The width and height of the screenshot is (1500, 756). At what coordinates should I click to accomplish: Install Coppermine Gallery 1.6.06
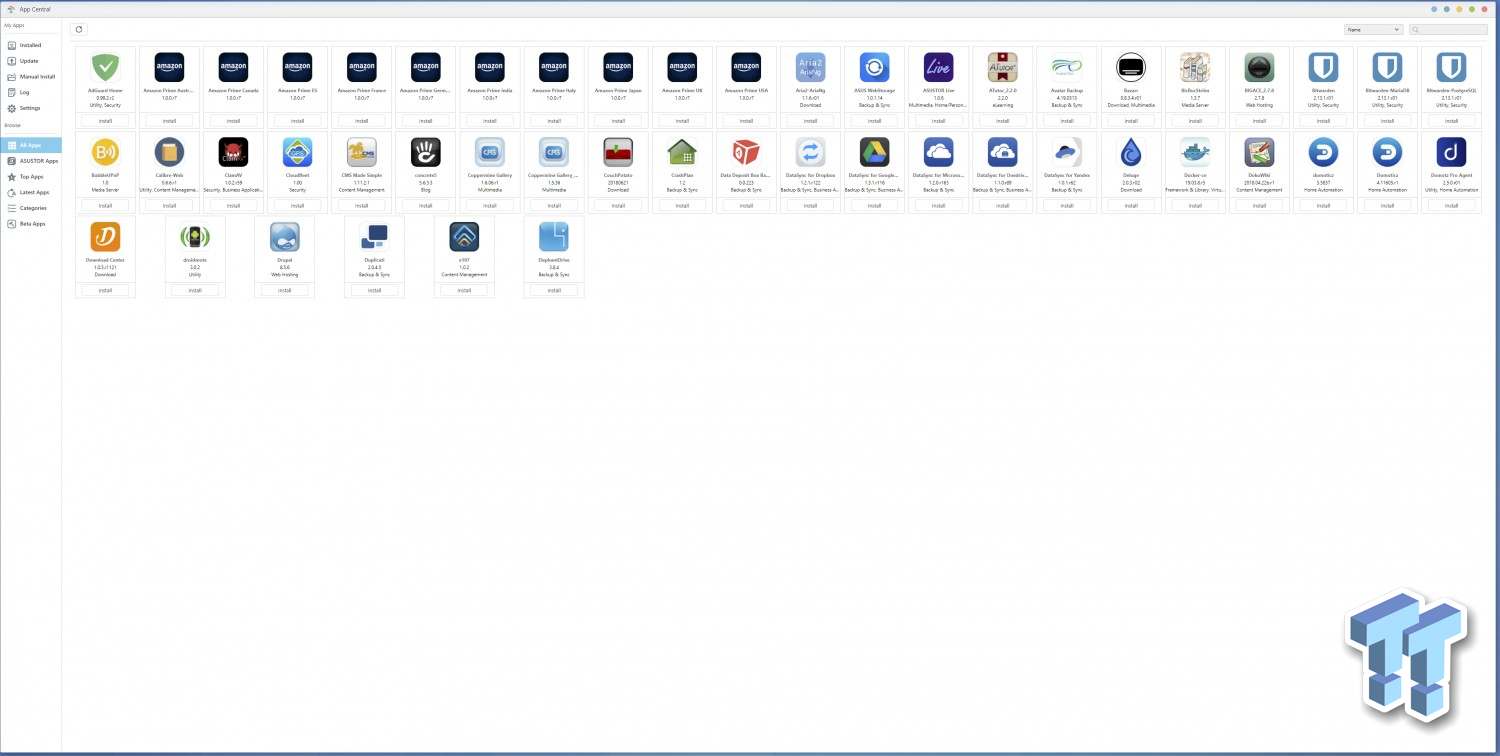point(490,205)
